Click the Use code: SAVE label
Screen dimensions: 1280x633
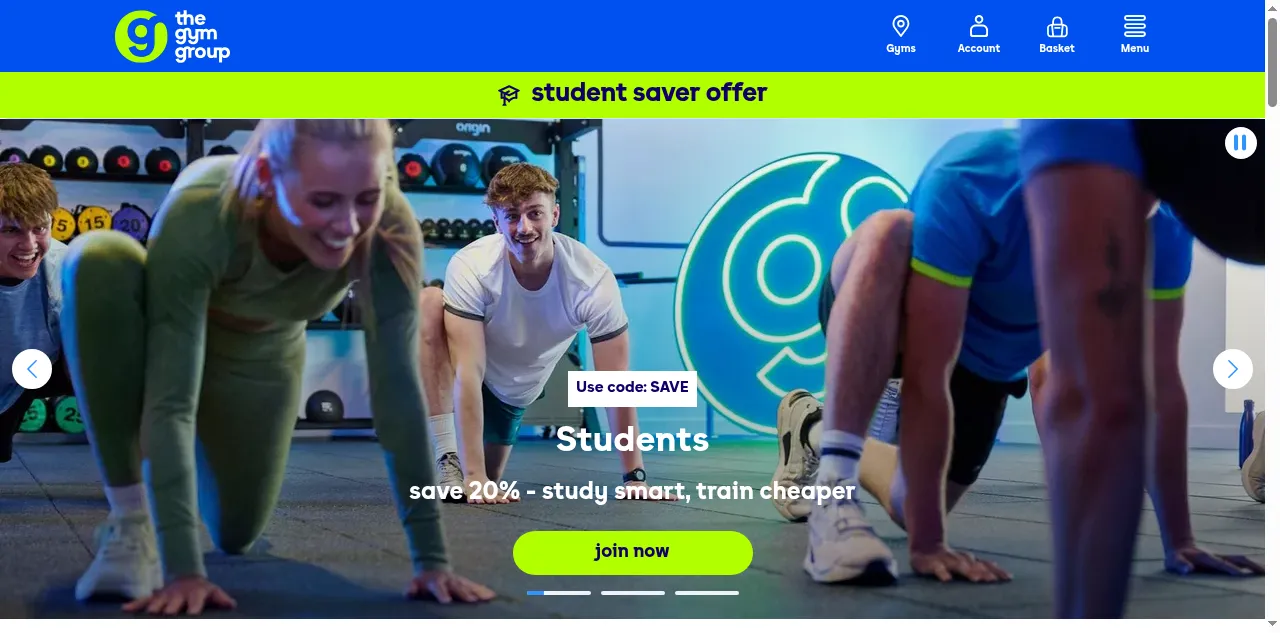coord(632,388)
